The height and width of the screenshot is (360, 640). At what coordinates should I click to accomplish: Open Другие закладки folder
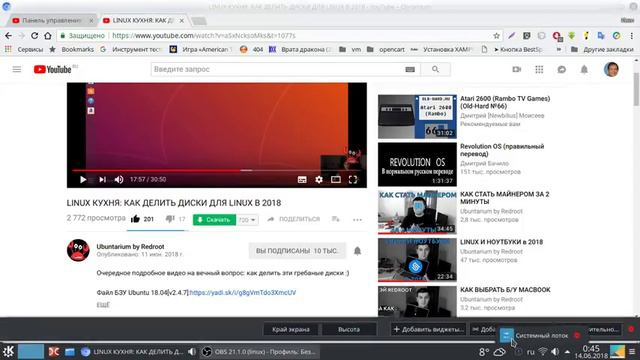[602, 49]
